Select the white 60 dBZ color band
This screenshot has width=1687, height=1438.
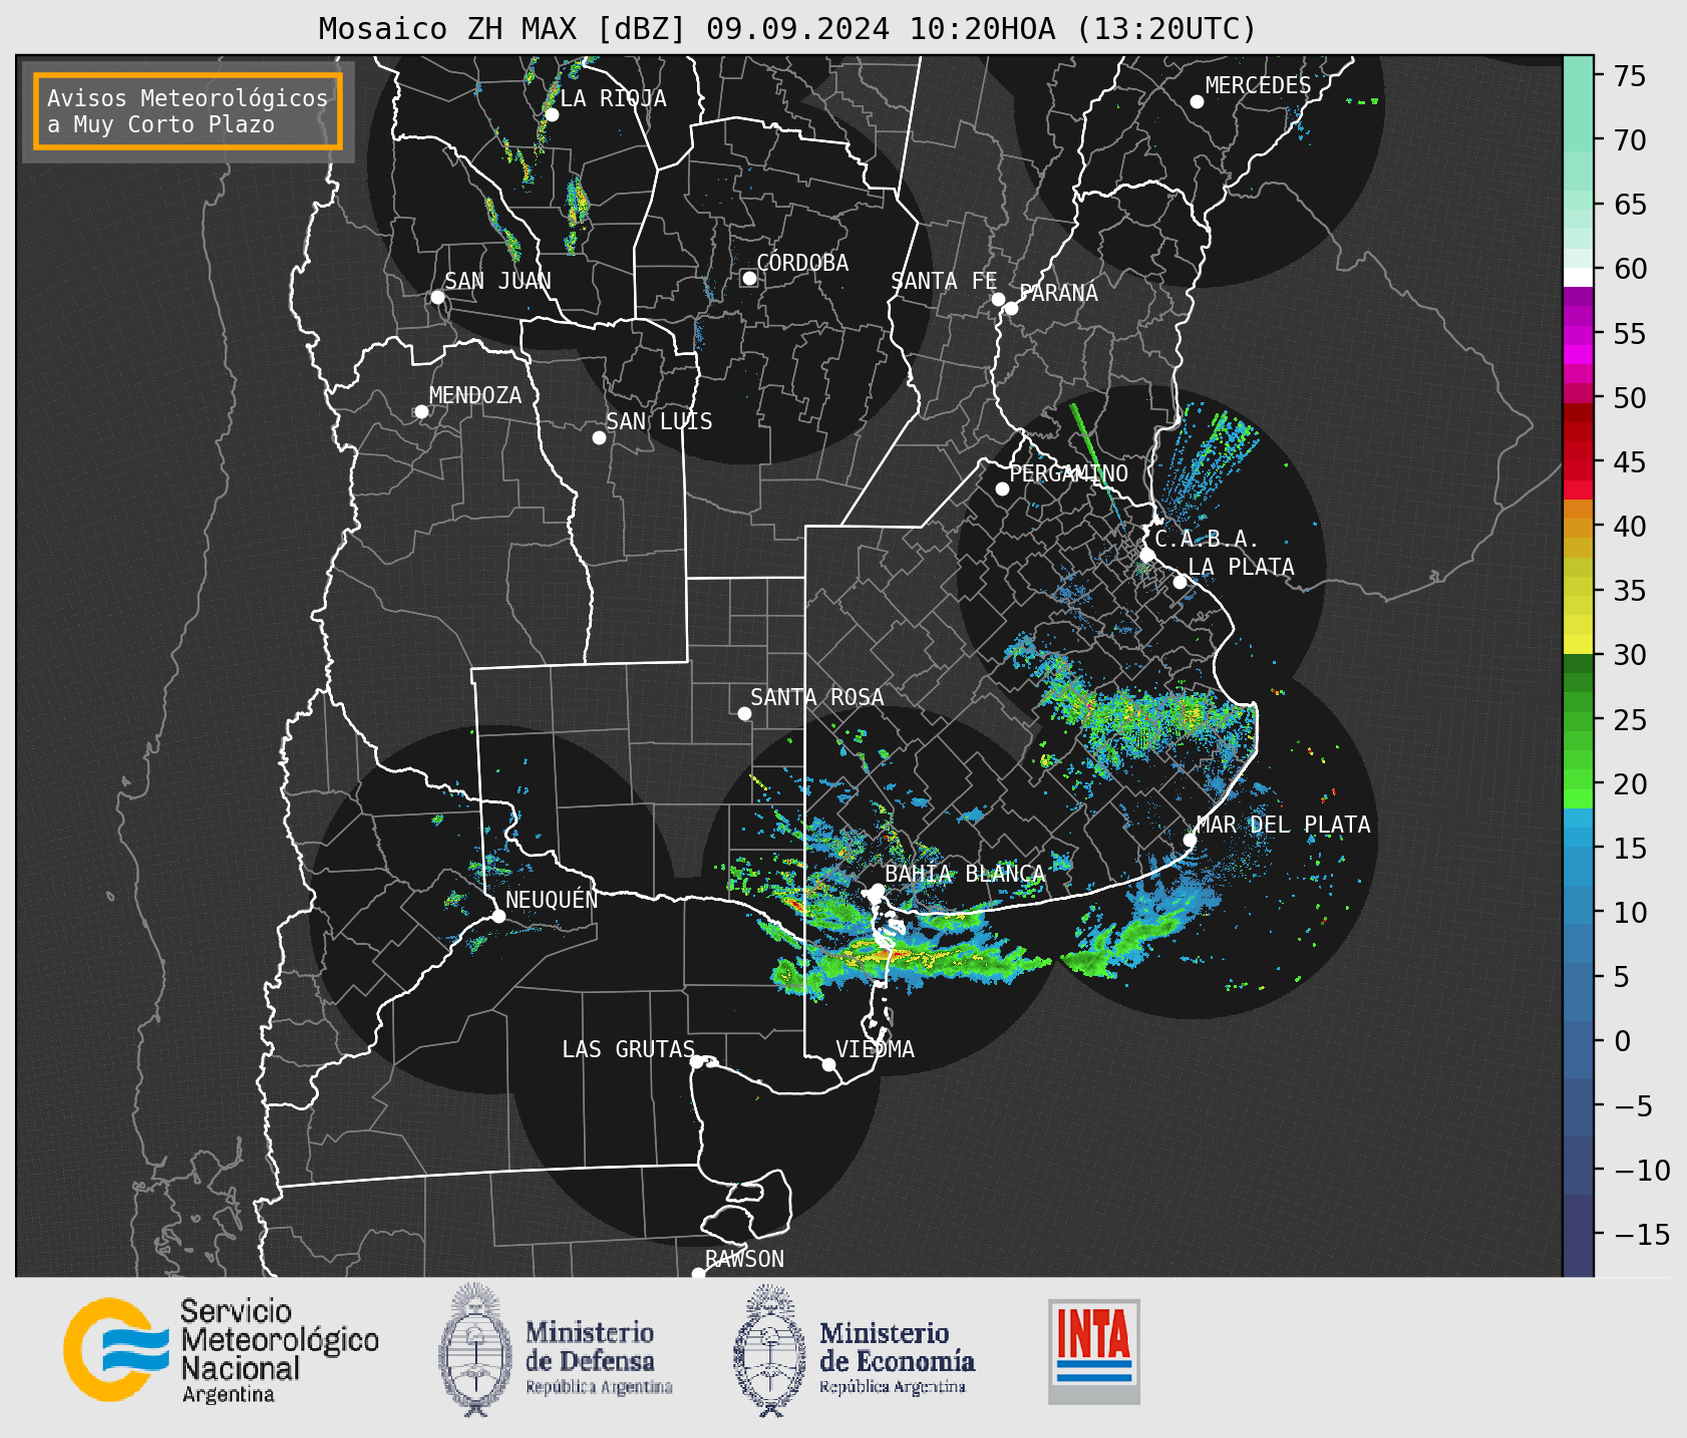pos(1578,277)
